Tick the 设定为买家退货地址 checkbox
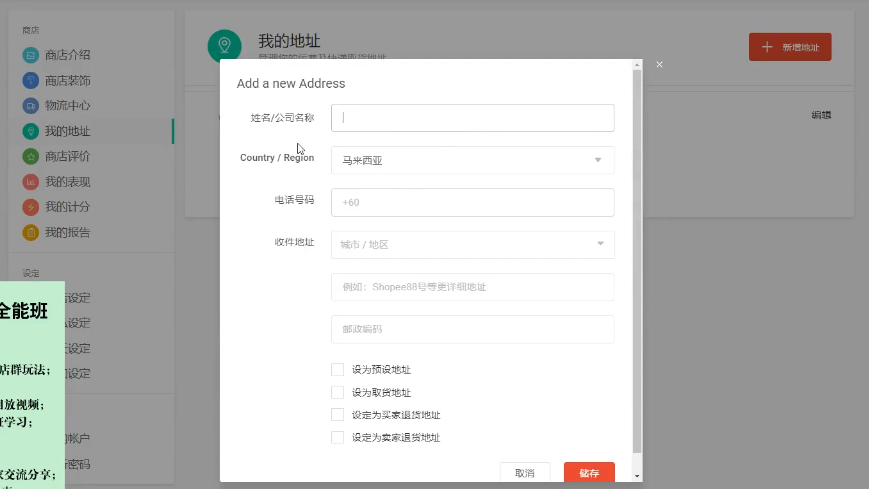 point(338,415)
